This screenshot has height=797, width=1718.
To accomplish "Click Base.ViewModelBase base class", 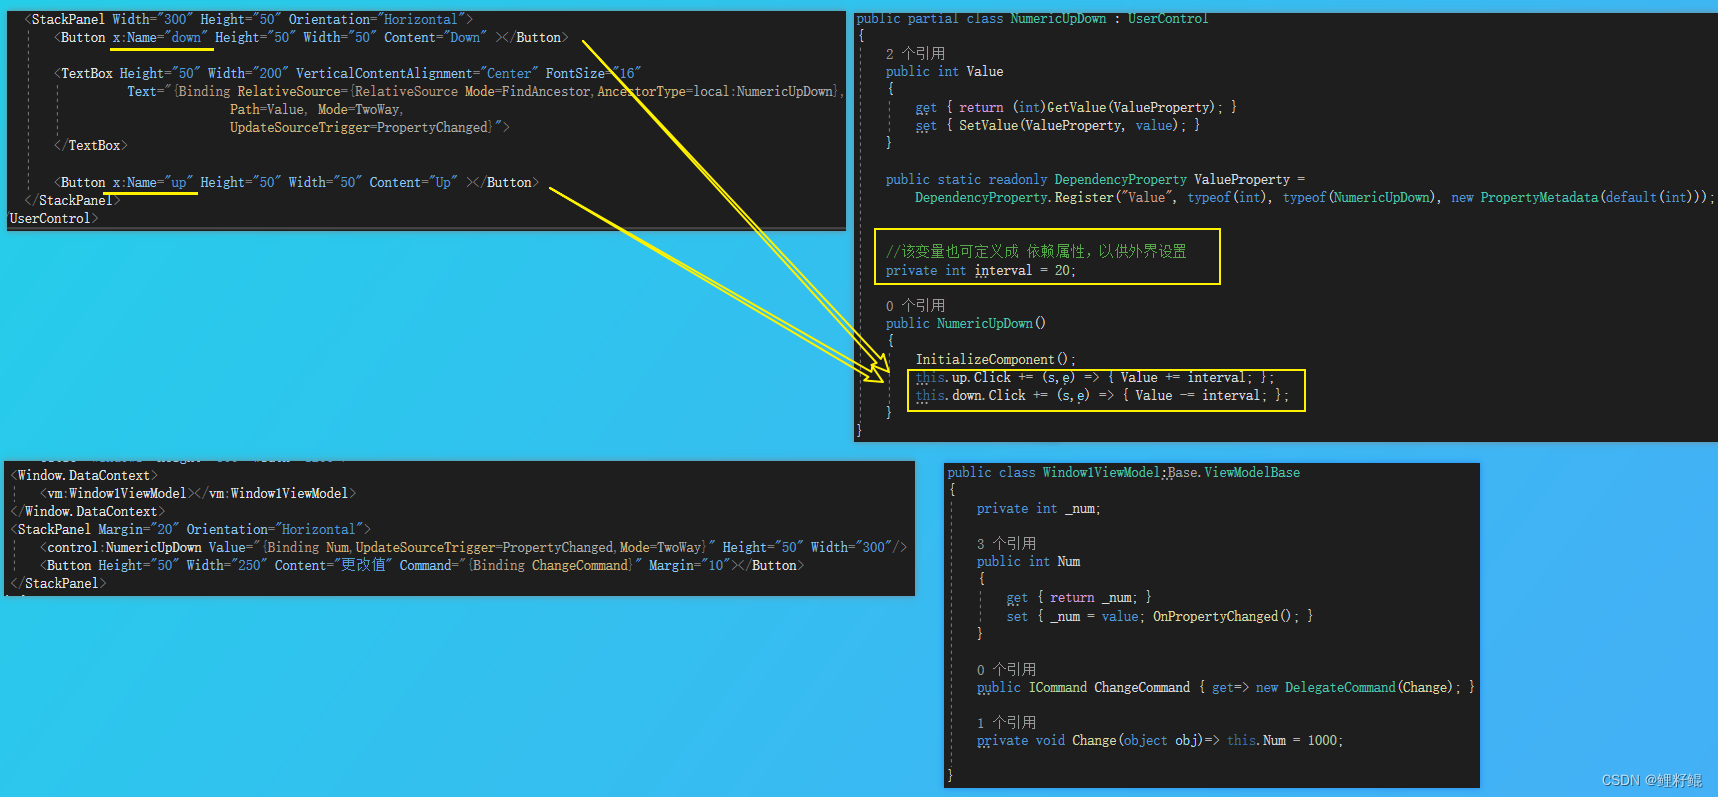I will click(x=1234, y=472).
